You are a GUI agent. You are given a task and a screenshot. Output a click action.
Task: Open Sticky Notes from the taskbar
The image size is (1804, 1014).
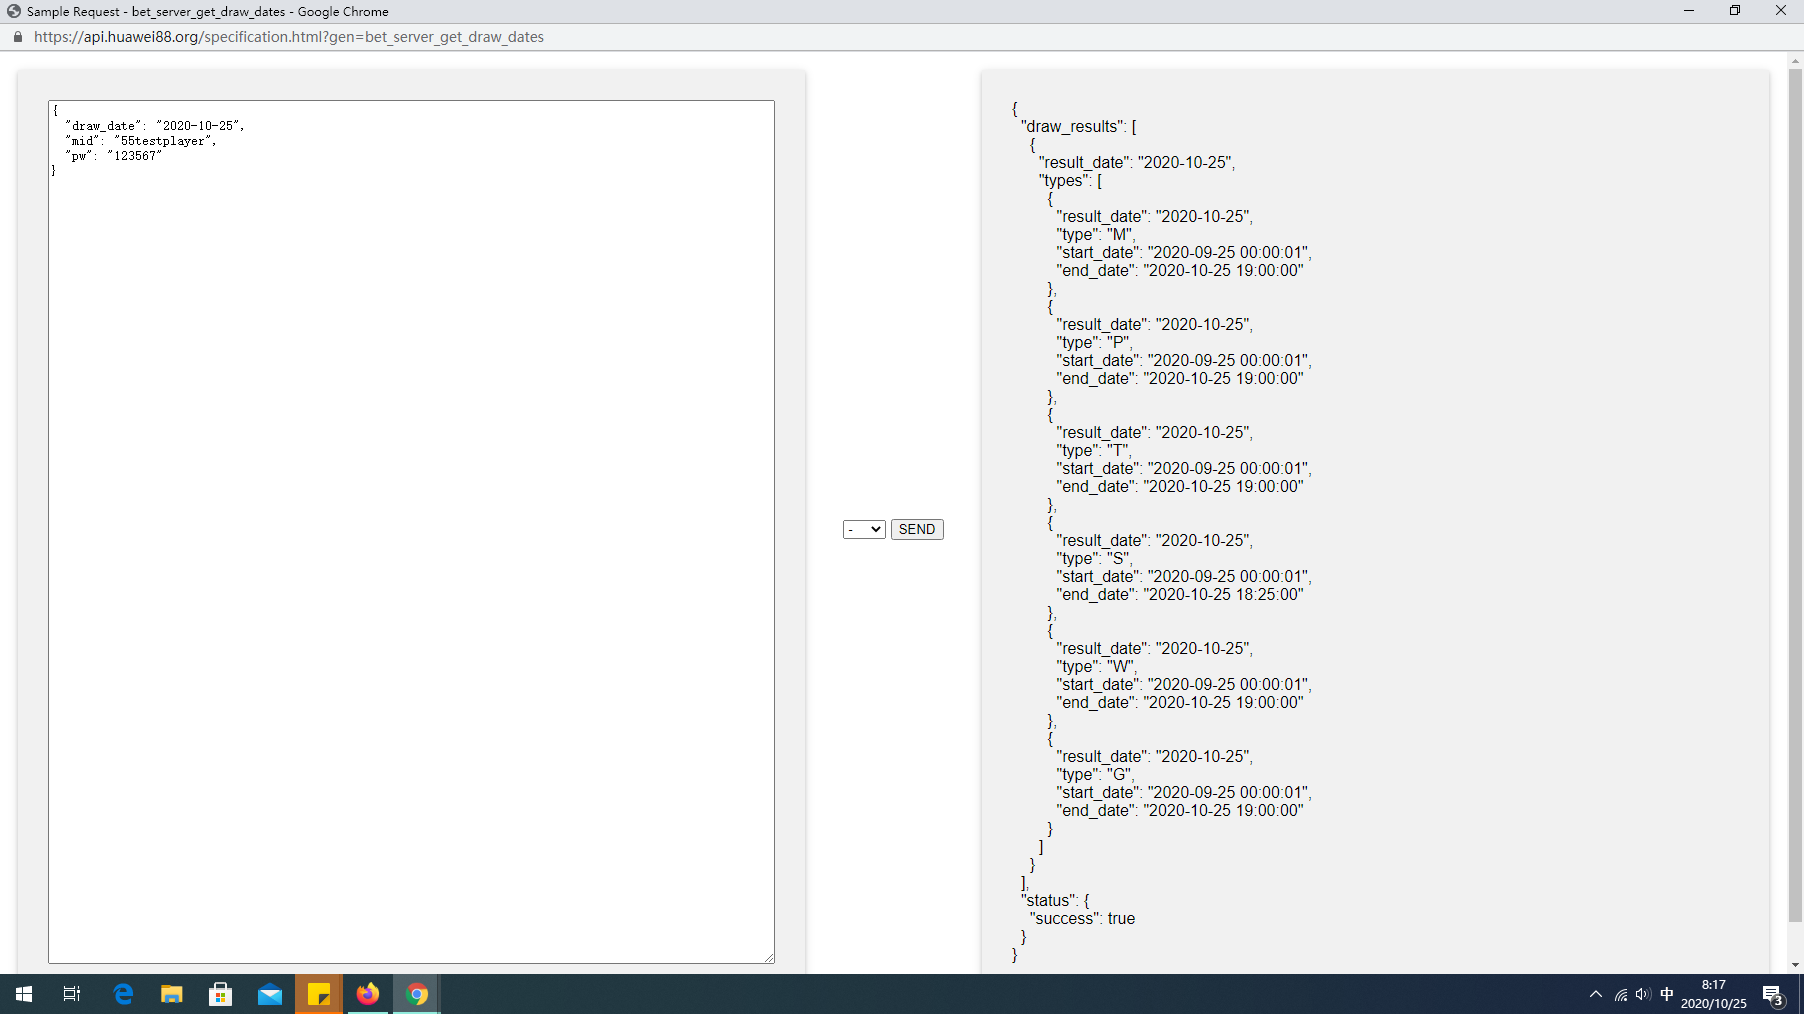pyautogui.click(x=319, y=994)
